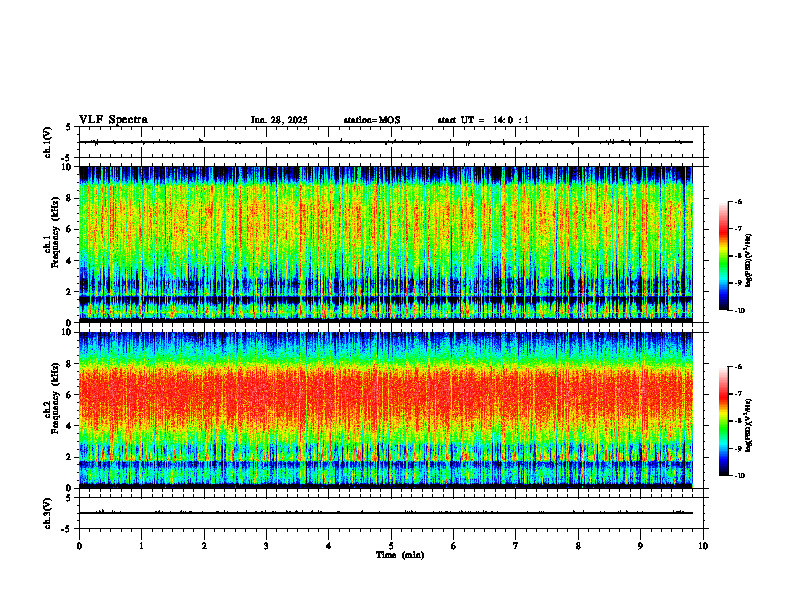Click the date text "Jan. 28, 2025"

[279, 120]
